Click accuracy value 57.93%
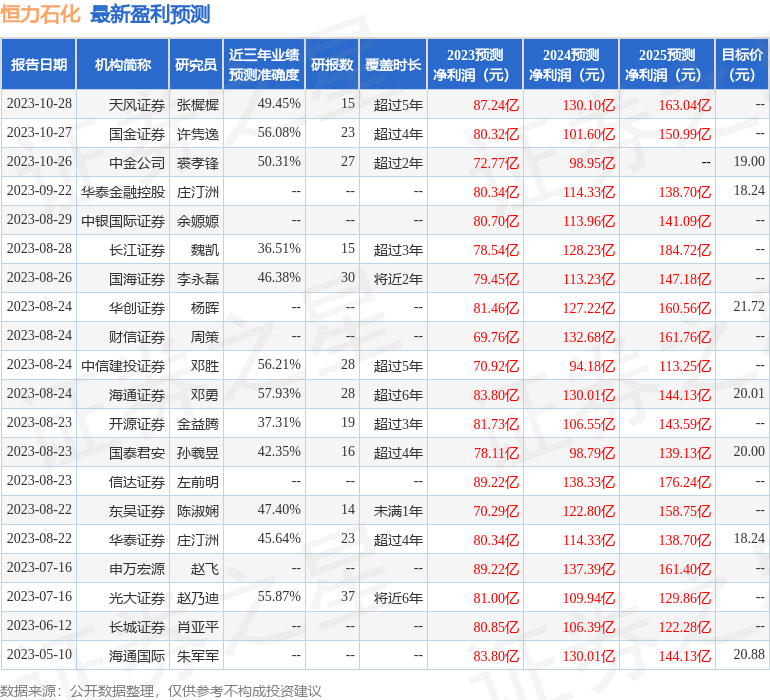This screenshot has width=770, height=700. point(279,393)
